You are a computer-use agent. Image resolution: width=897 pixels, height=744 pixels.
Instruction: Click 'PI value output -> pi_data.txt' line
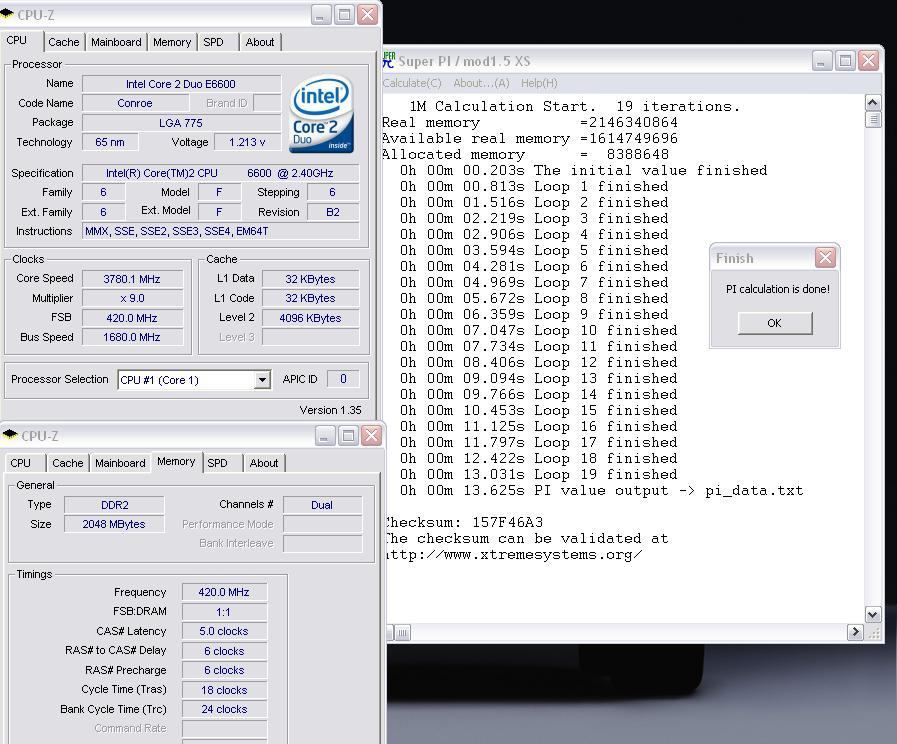[x=602, y=491]
